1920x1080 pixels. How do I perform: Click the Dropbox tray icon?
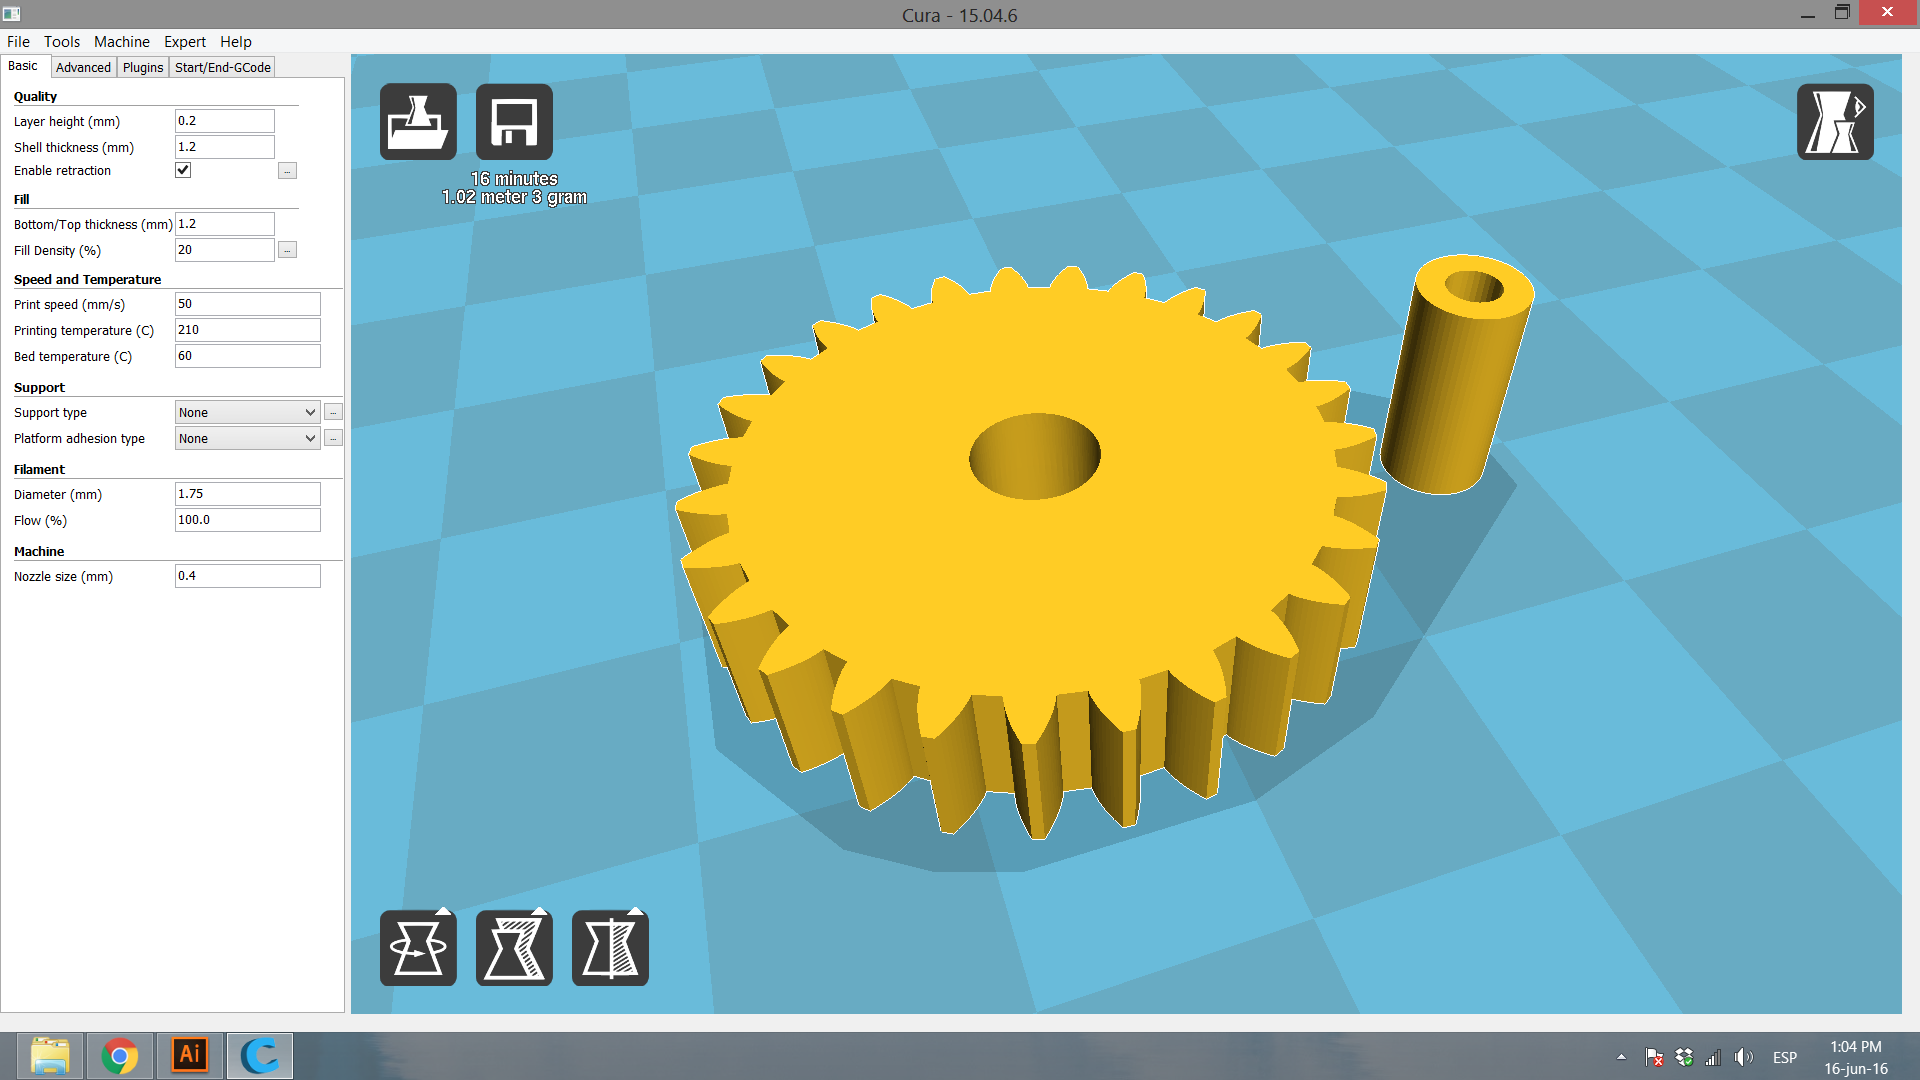pyautogui.click(x=1684, y=1057)
